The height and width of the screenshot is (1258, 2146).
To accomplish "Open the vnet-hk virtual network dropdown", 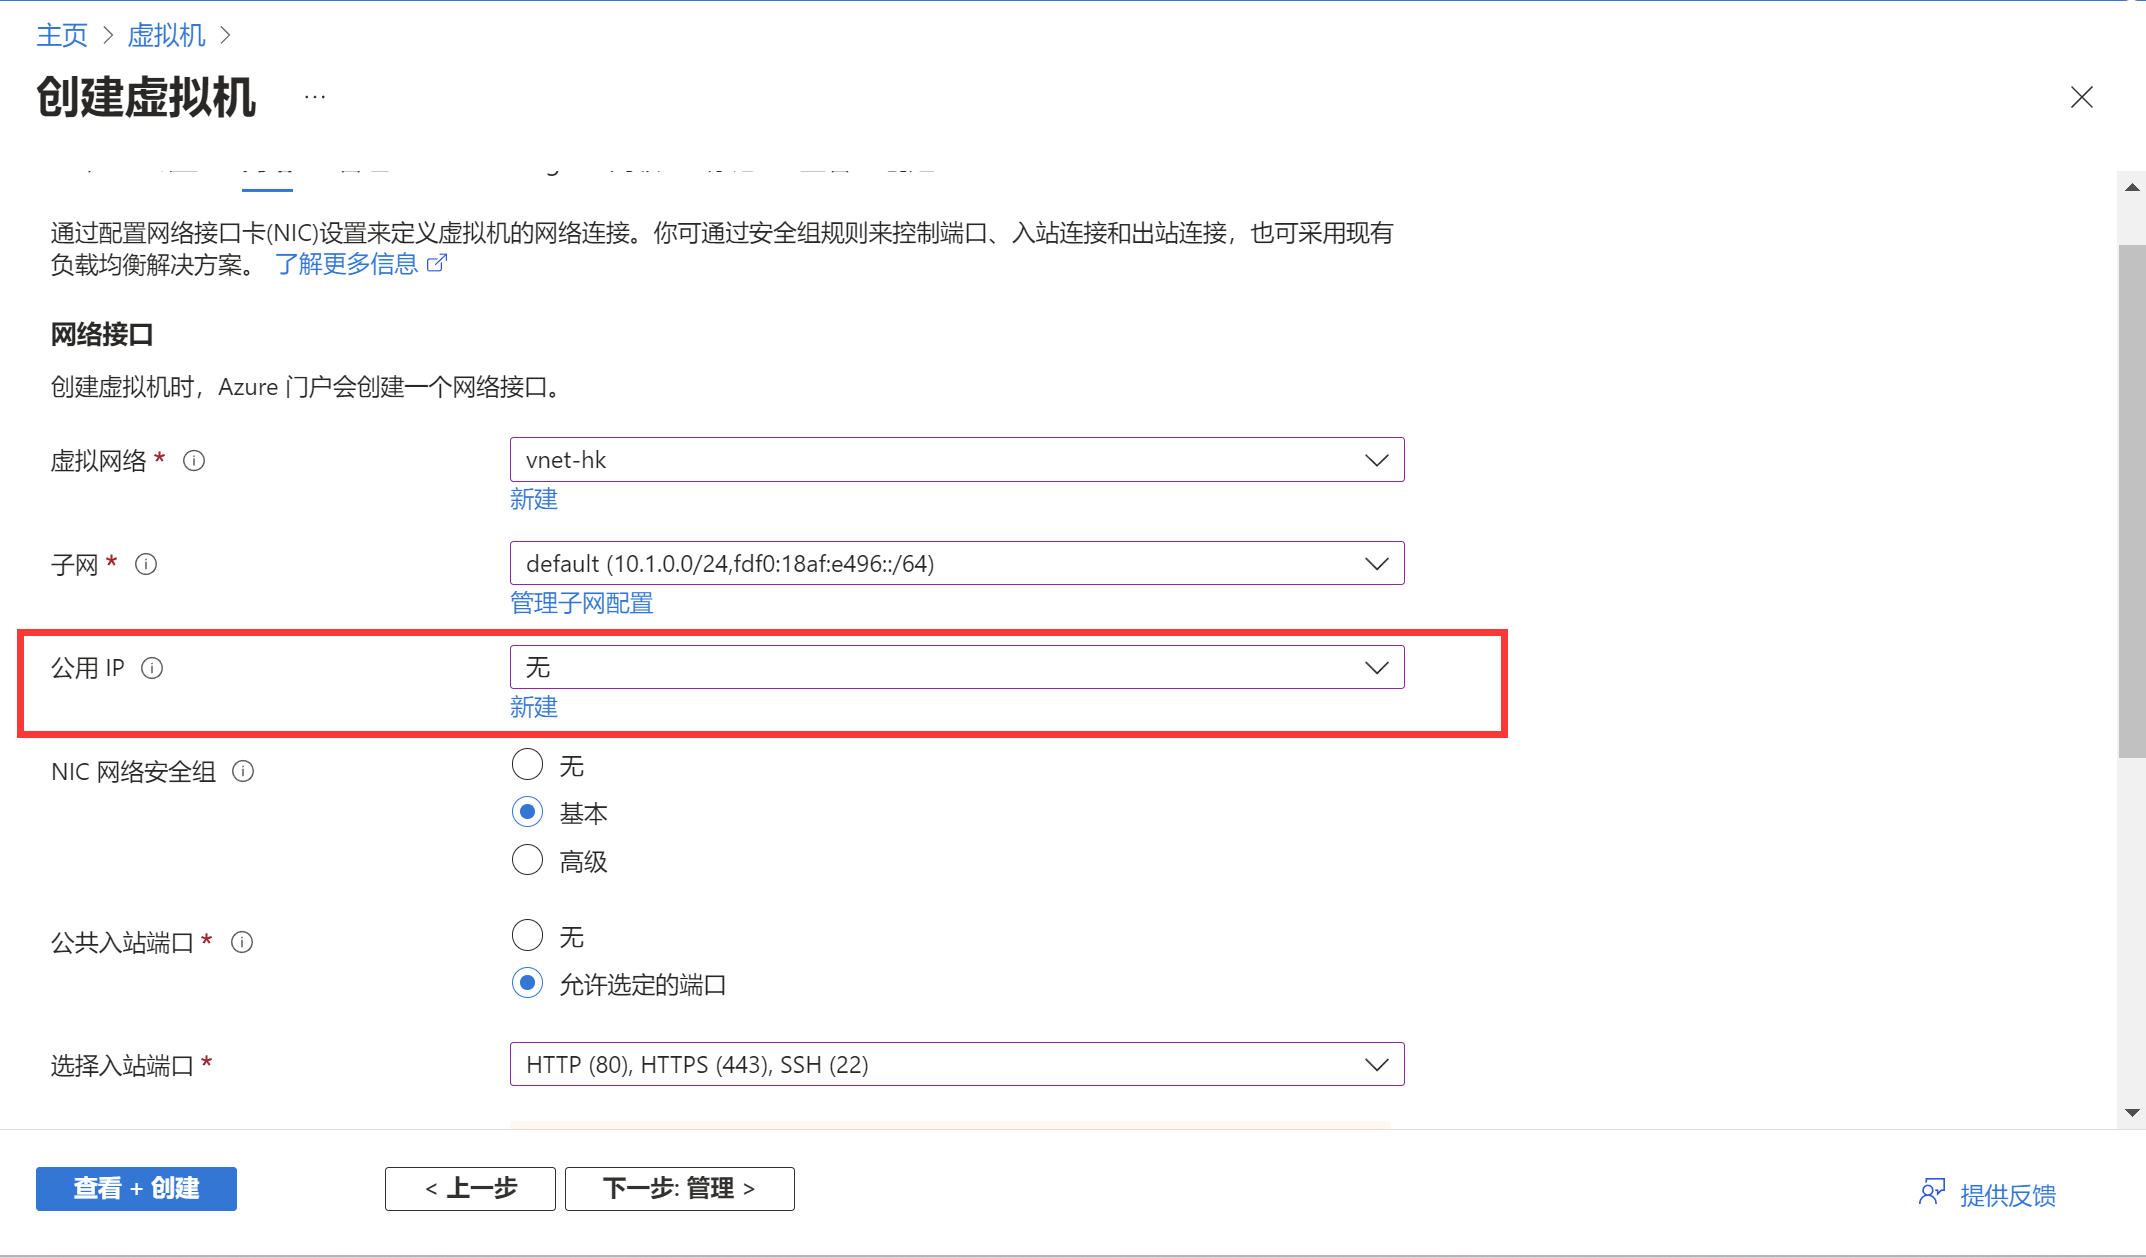I will (956, 460).
